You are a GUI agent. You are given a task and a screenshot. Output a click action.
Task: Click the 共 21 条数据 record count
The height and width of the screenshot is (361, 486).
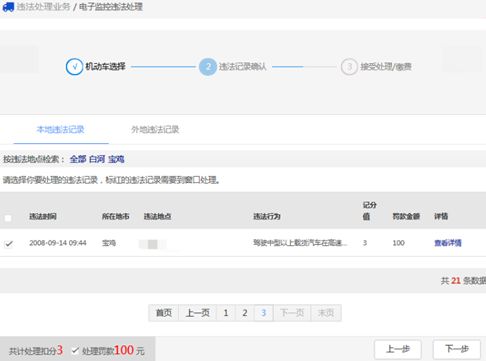click(463, 281)
